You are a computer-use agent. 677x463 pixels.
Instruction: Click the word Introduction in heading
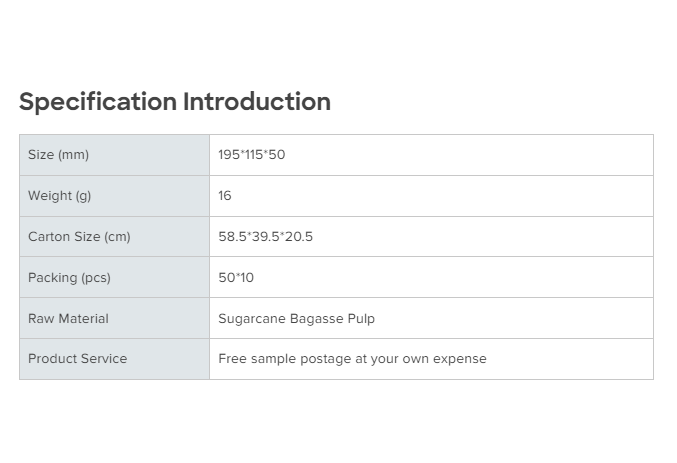pyautogui.click(x=257, y=102)
